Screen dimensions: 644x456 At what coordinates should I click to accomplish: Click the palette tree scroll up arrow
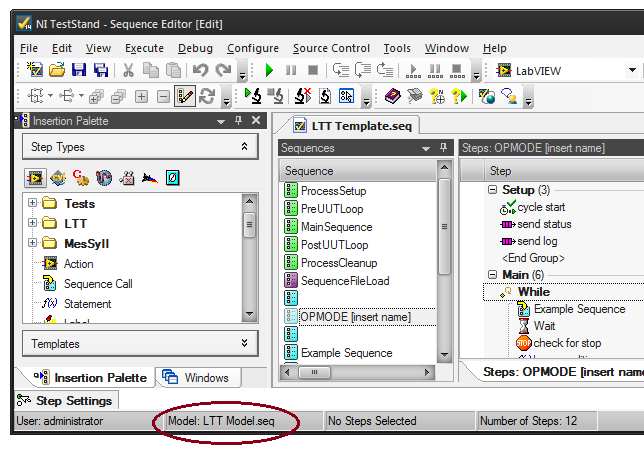pyautogui.click(x=249, y=201)
